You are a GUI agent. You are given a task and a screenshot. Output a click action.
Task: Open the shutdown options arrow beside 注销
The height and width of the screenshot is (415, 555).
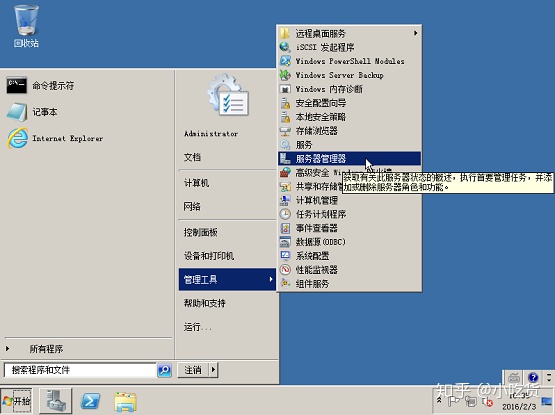click(213, 370)
